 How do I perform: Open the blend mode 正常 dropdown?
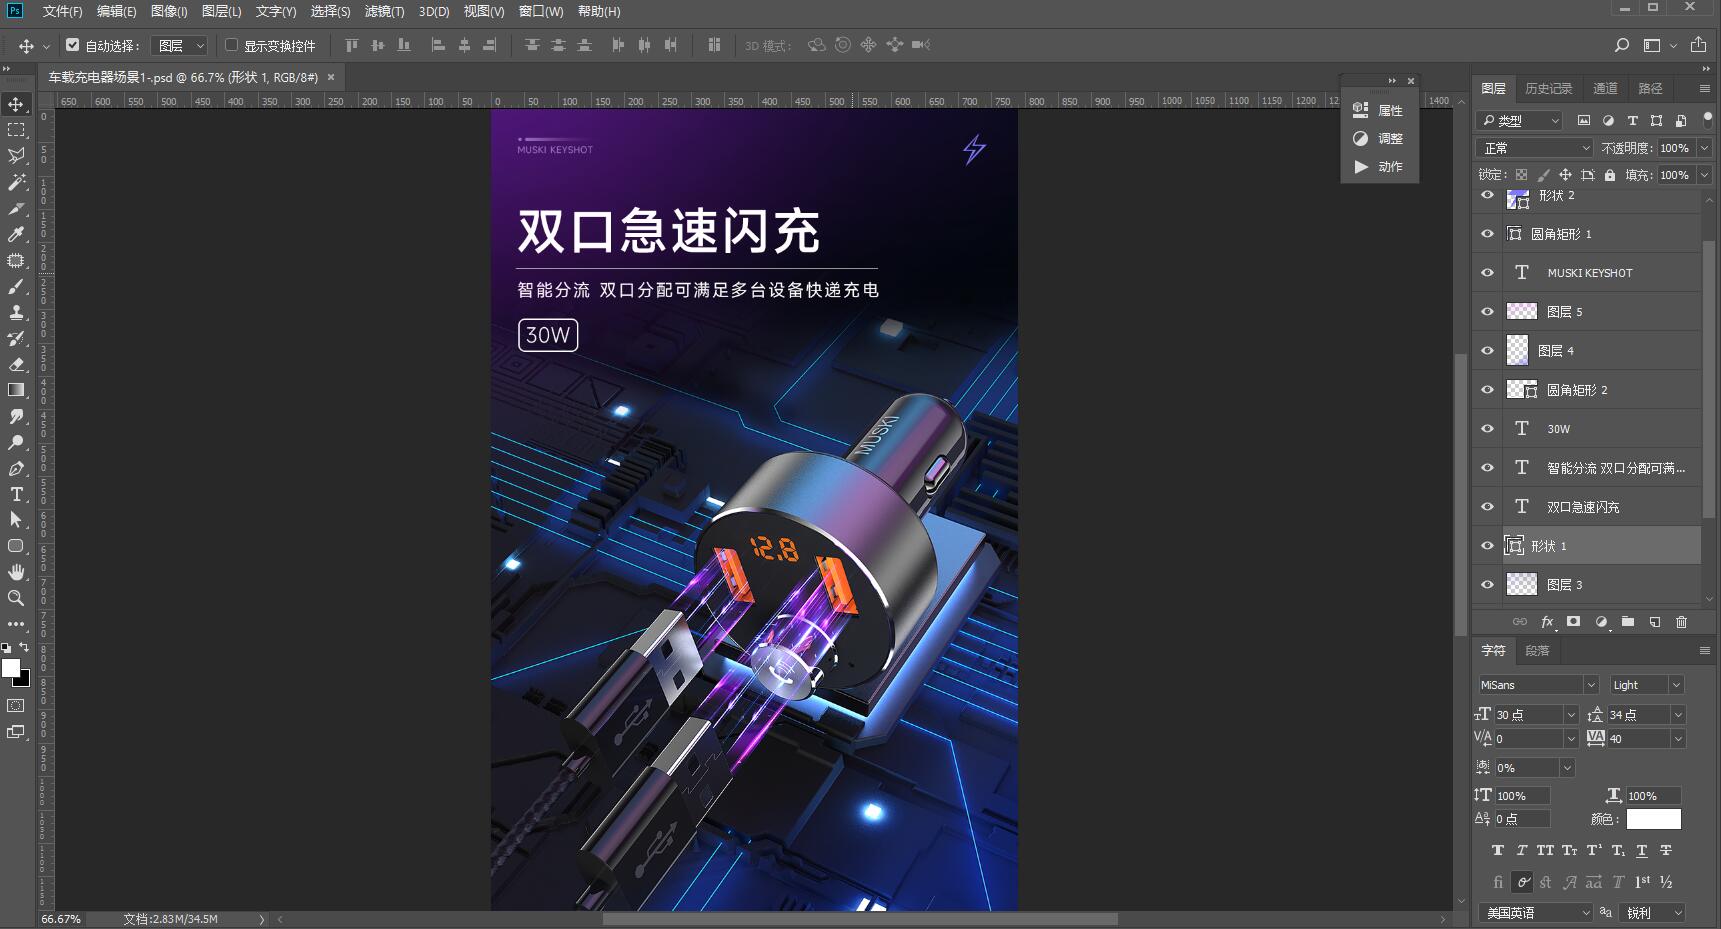1534,148
